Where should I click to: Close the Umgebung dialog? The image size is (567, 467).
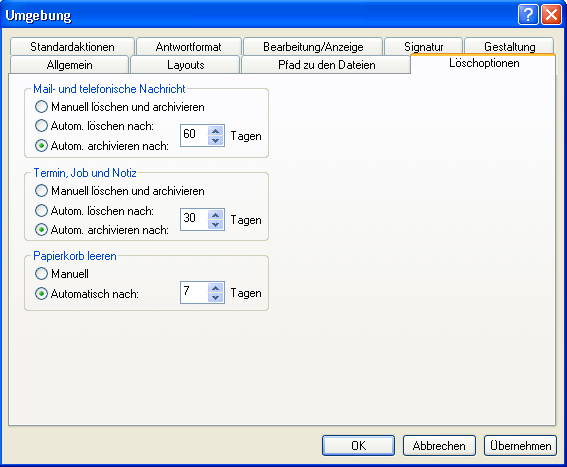click(551, 15)
